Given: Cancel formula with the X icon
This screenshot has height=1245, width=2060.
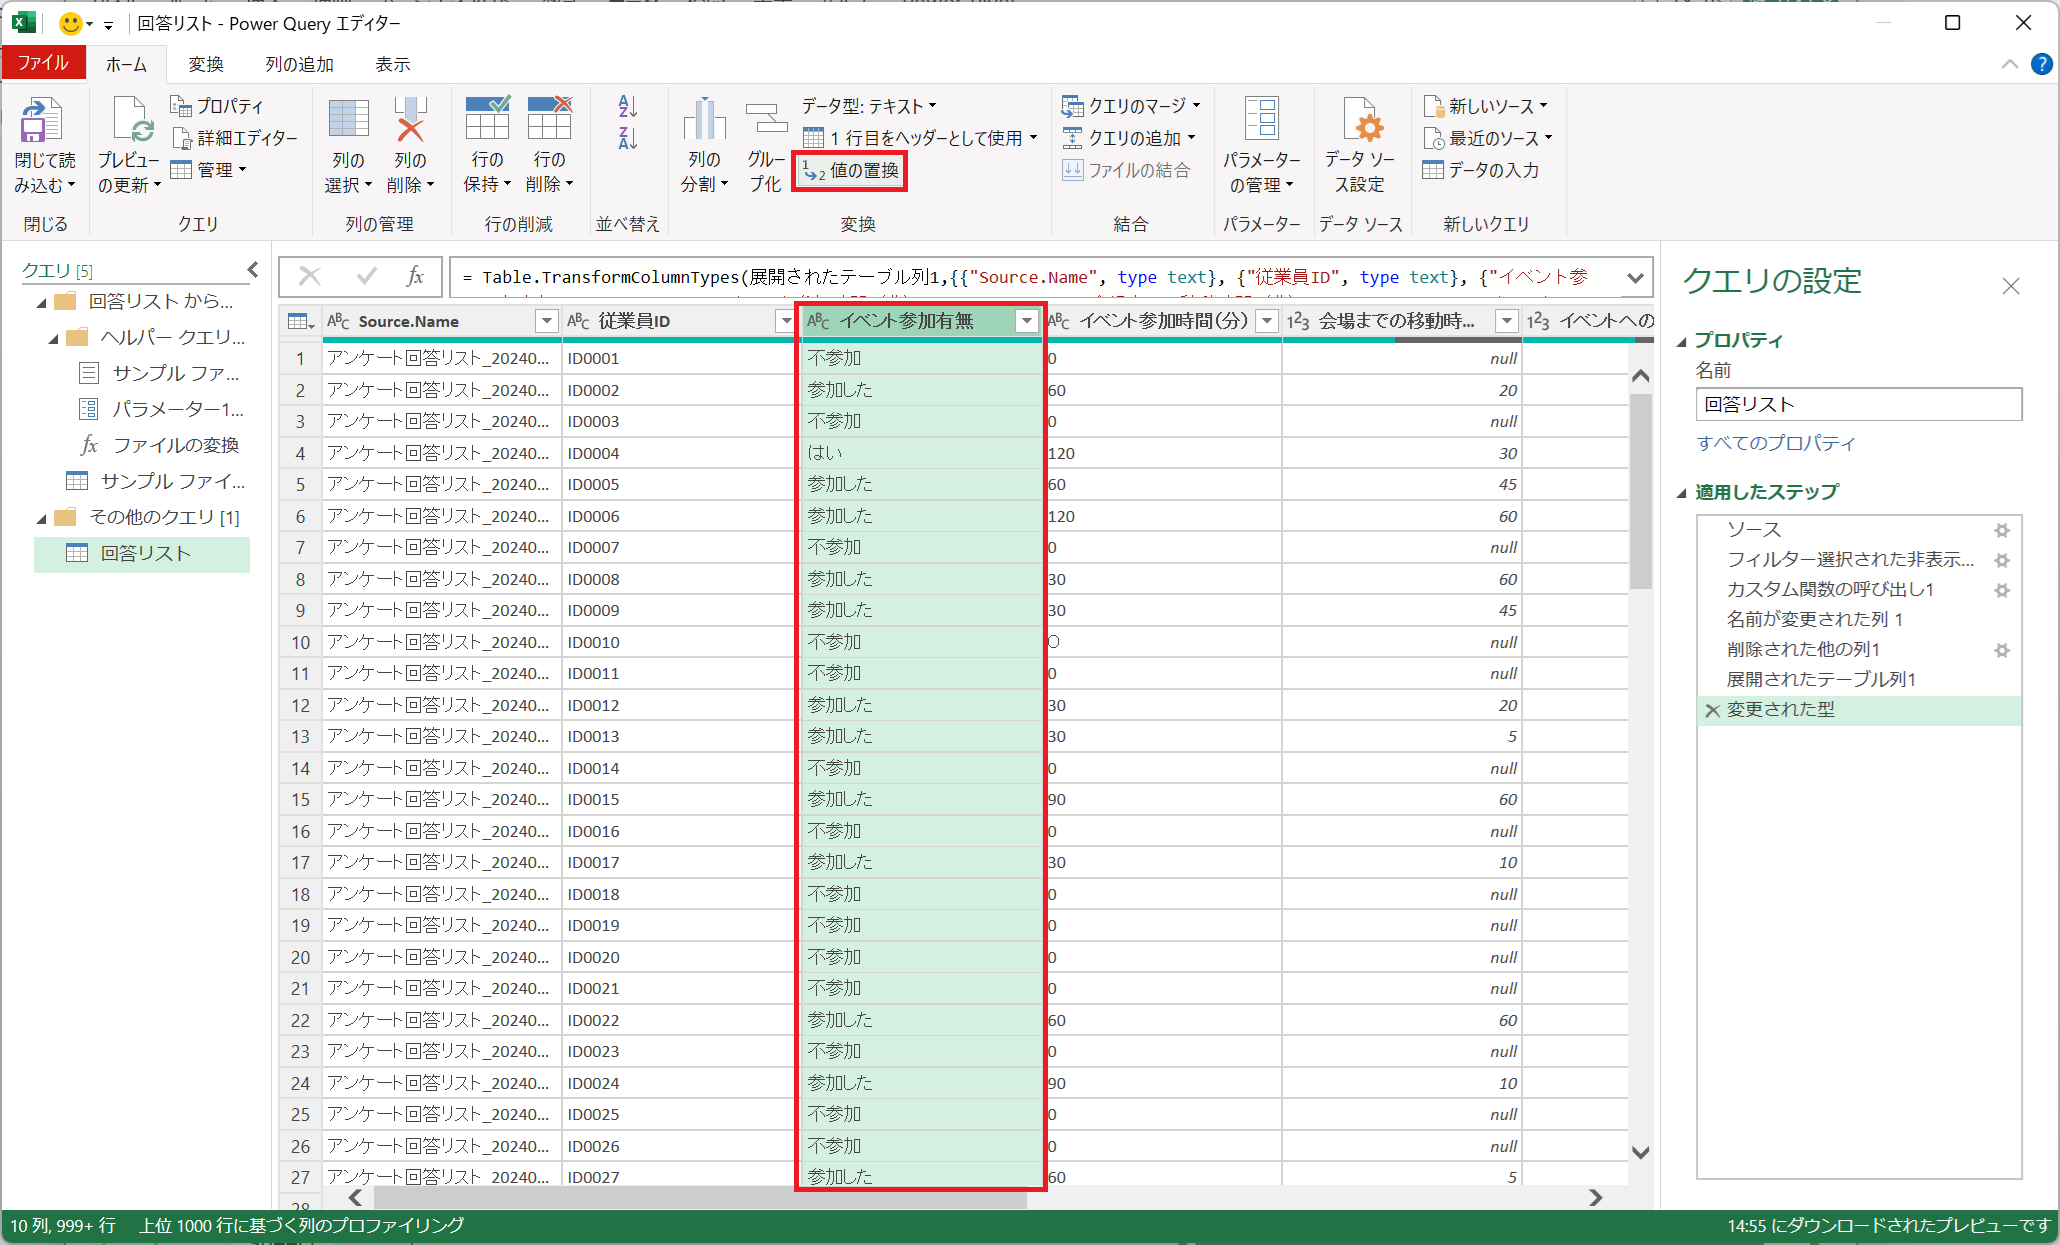Looking at the screenshot, I should click(x=310, y=277).
